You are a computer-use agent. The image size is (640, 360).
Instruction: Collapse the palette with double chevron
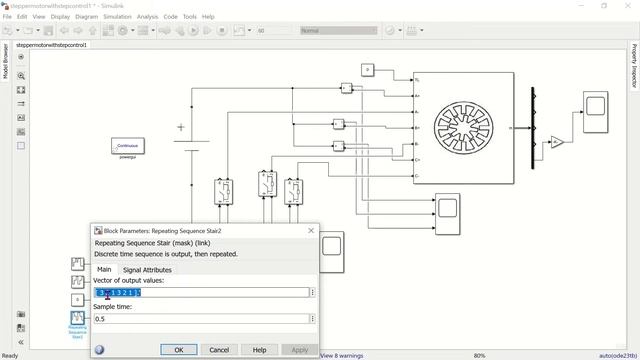(21, 342)
